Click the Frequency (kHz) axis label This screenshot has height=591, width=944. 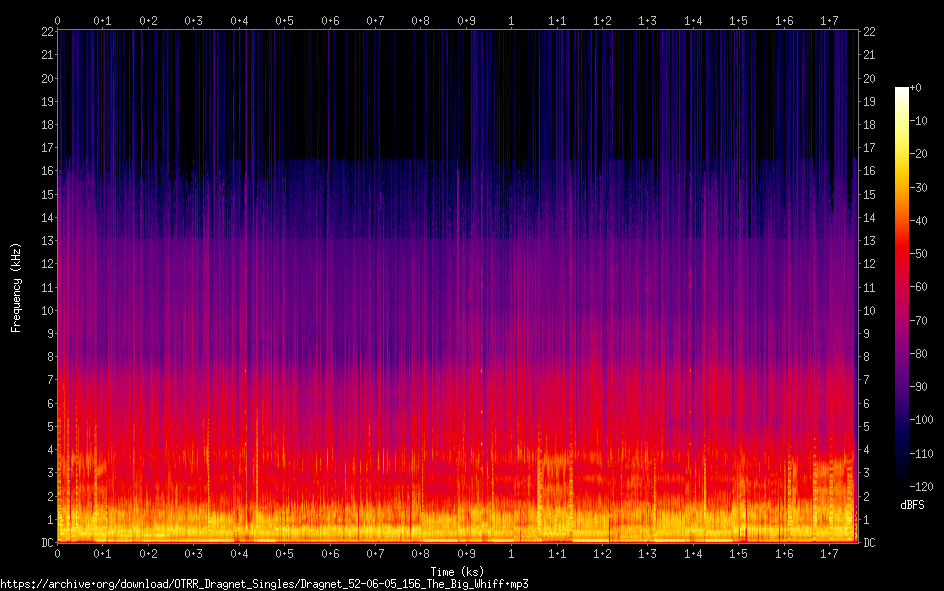[16, 287]
